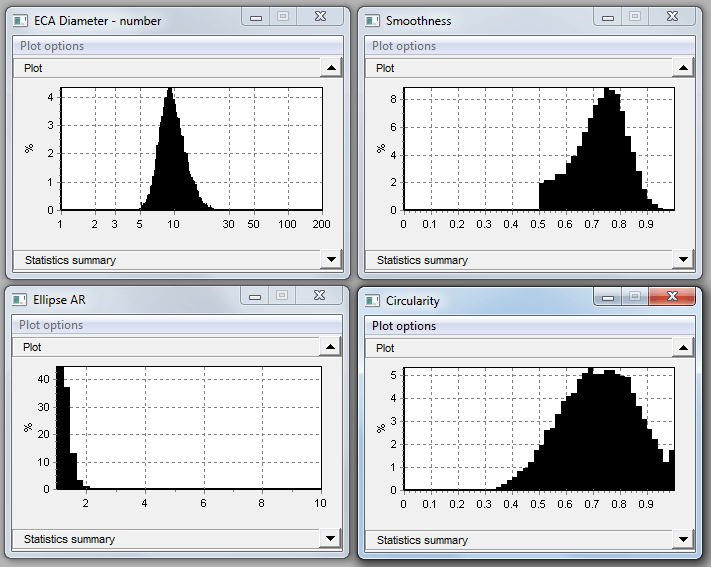Close the Circularity window
The image size is (711, 567).
click(671, 297)
